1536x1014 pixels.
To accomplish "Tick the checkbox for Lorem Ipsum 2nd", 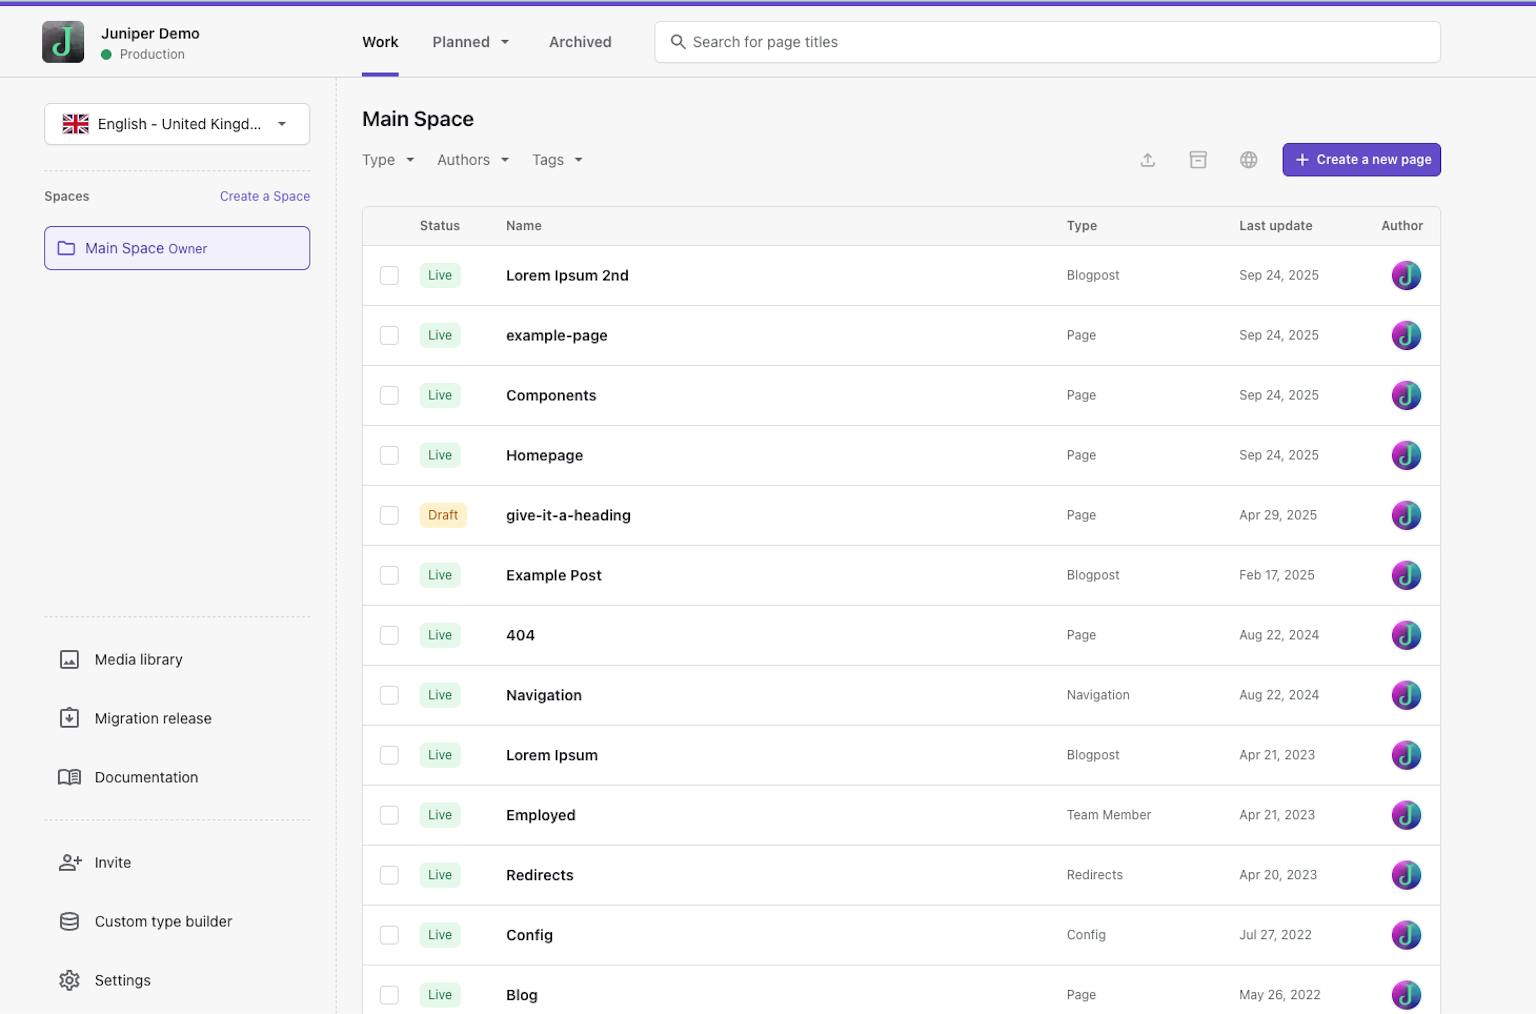I will [389, 276].
